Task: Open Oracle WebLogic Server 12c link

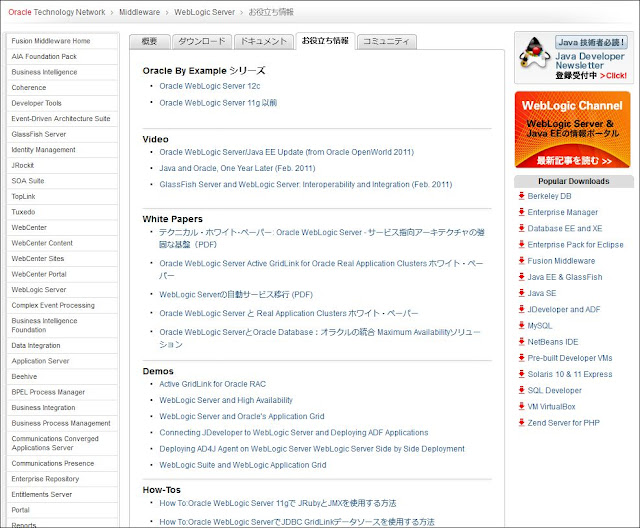Action: [210, 86]
